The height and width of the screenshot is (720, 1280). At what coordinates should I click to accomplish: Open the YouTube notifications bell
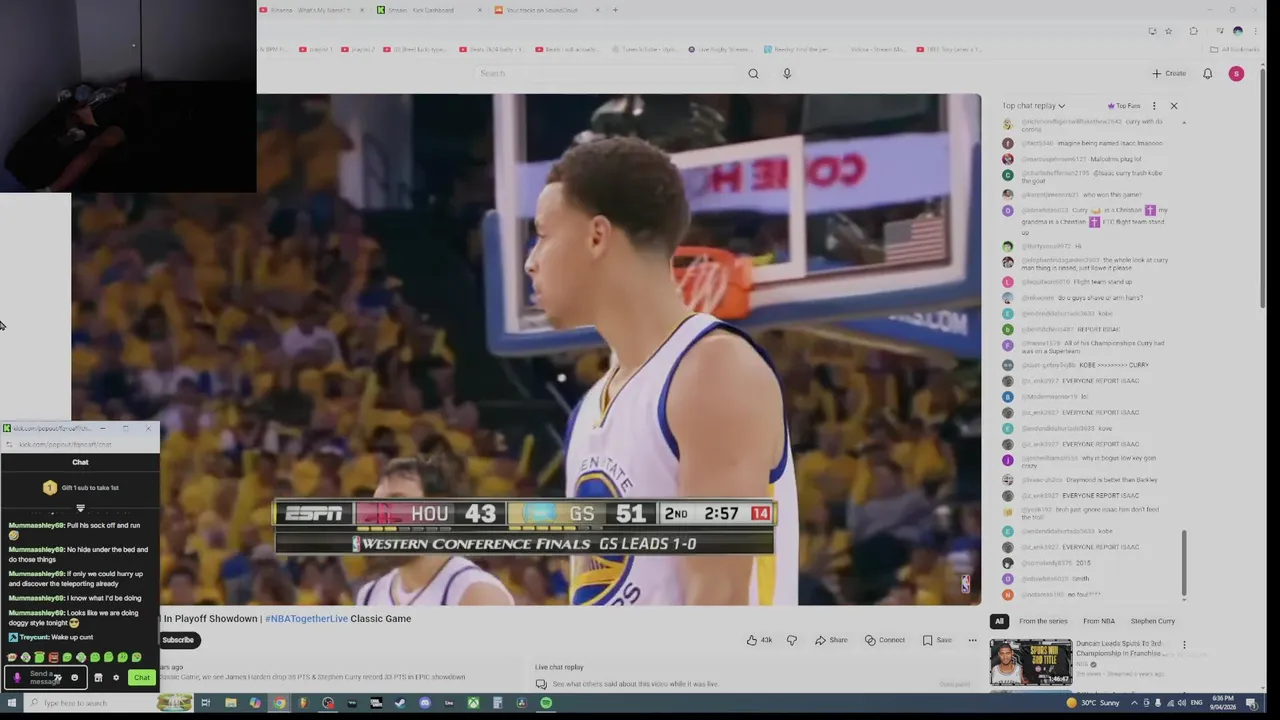point(1207,73)
